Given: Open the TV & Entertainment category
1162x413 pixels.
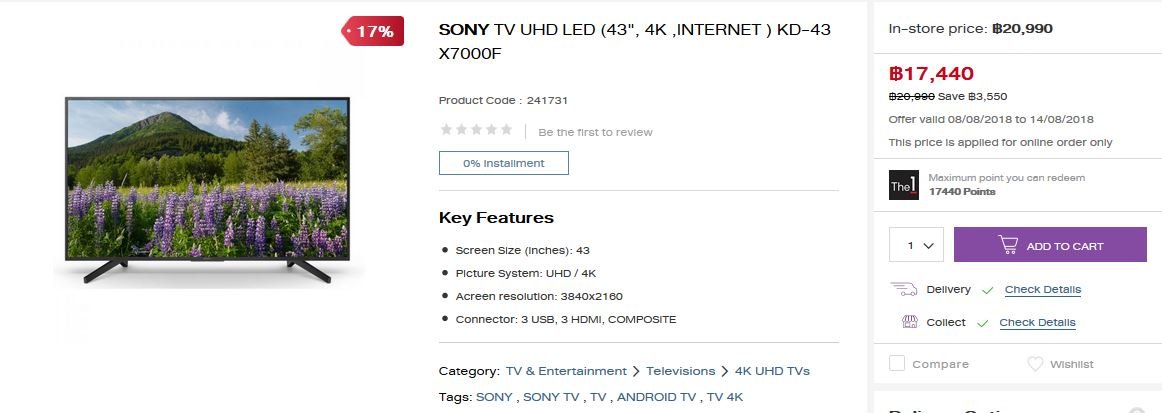Looking at the screenshot, I should [566, 371].
